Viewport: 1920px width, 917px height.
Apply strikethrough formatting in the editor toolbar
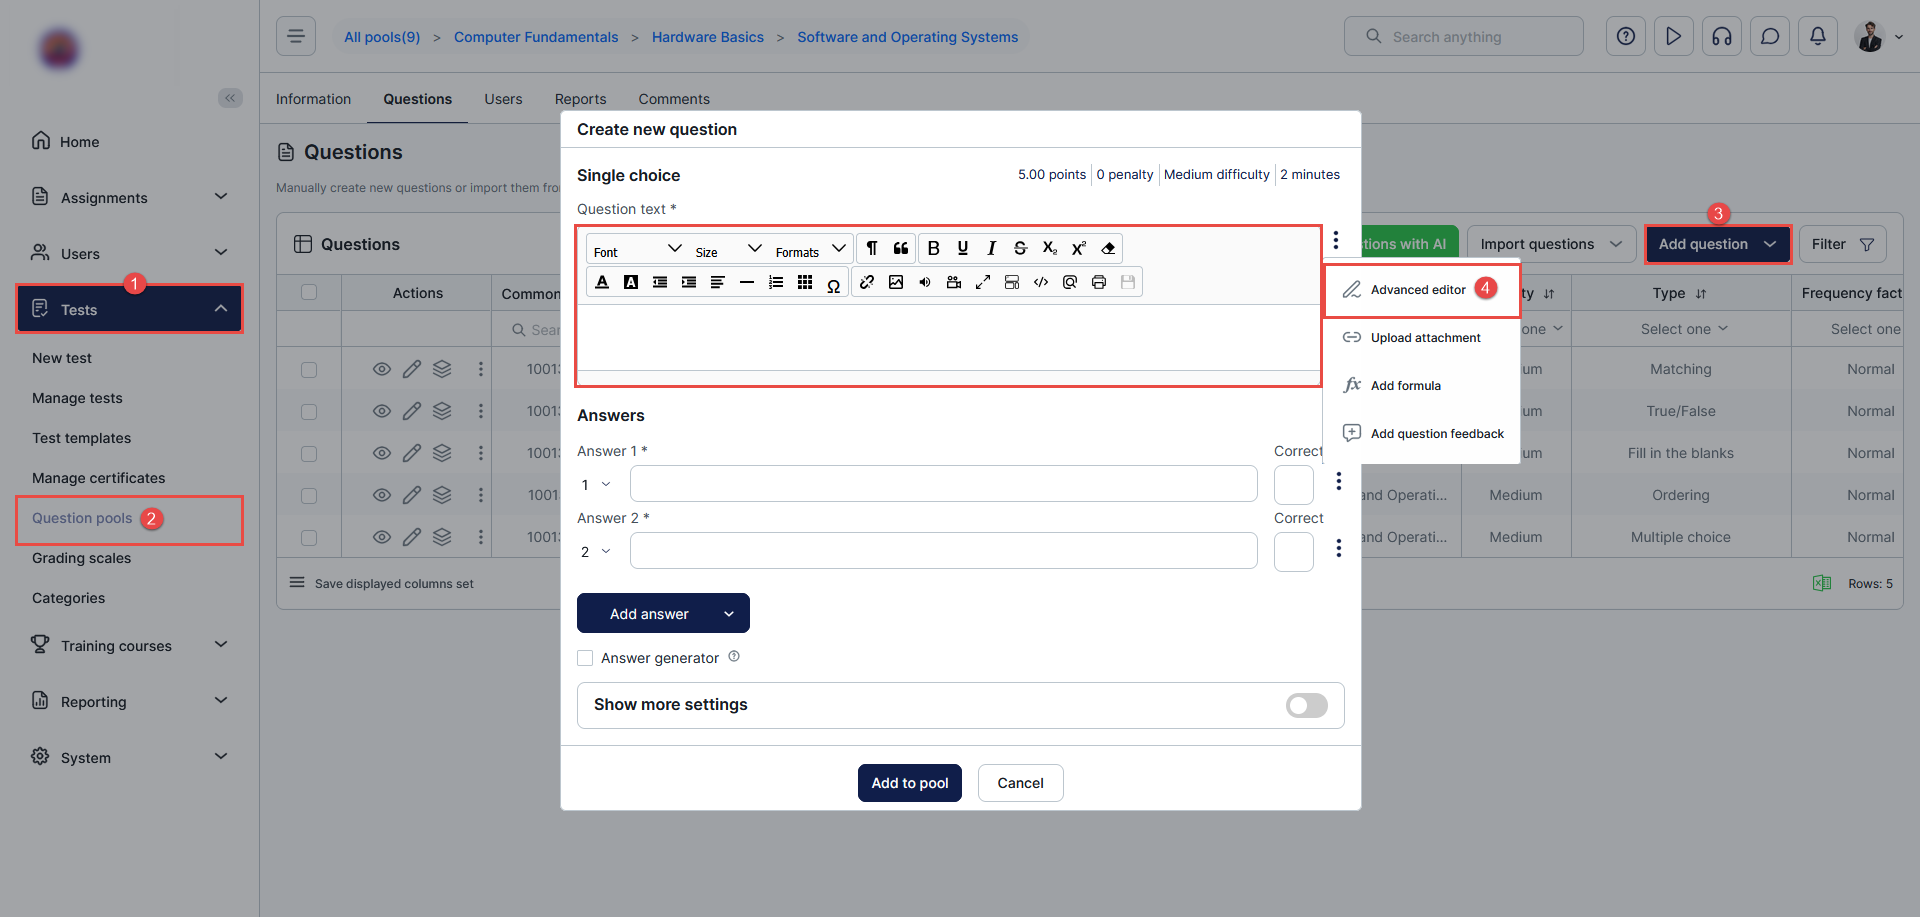[x=1020, y=249]
